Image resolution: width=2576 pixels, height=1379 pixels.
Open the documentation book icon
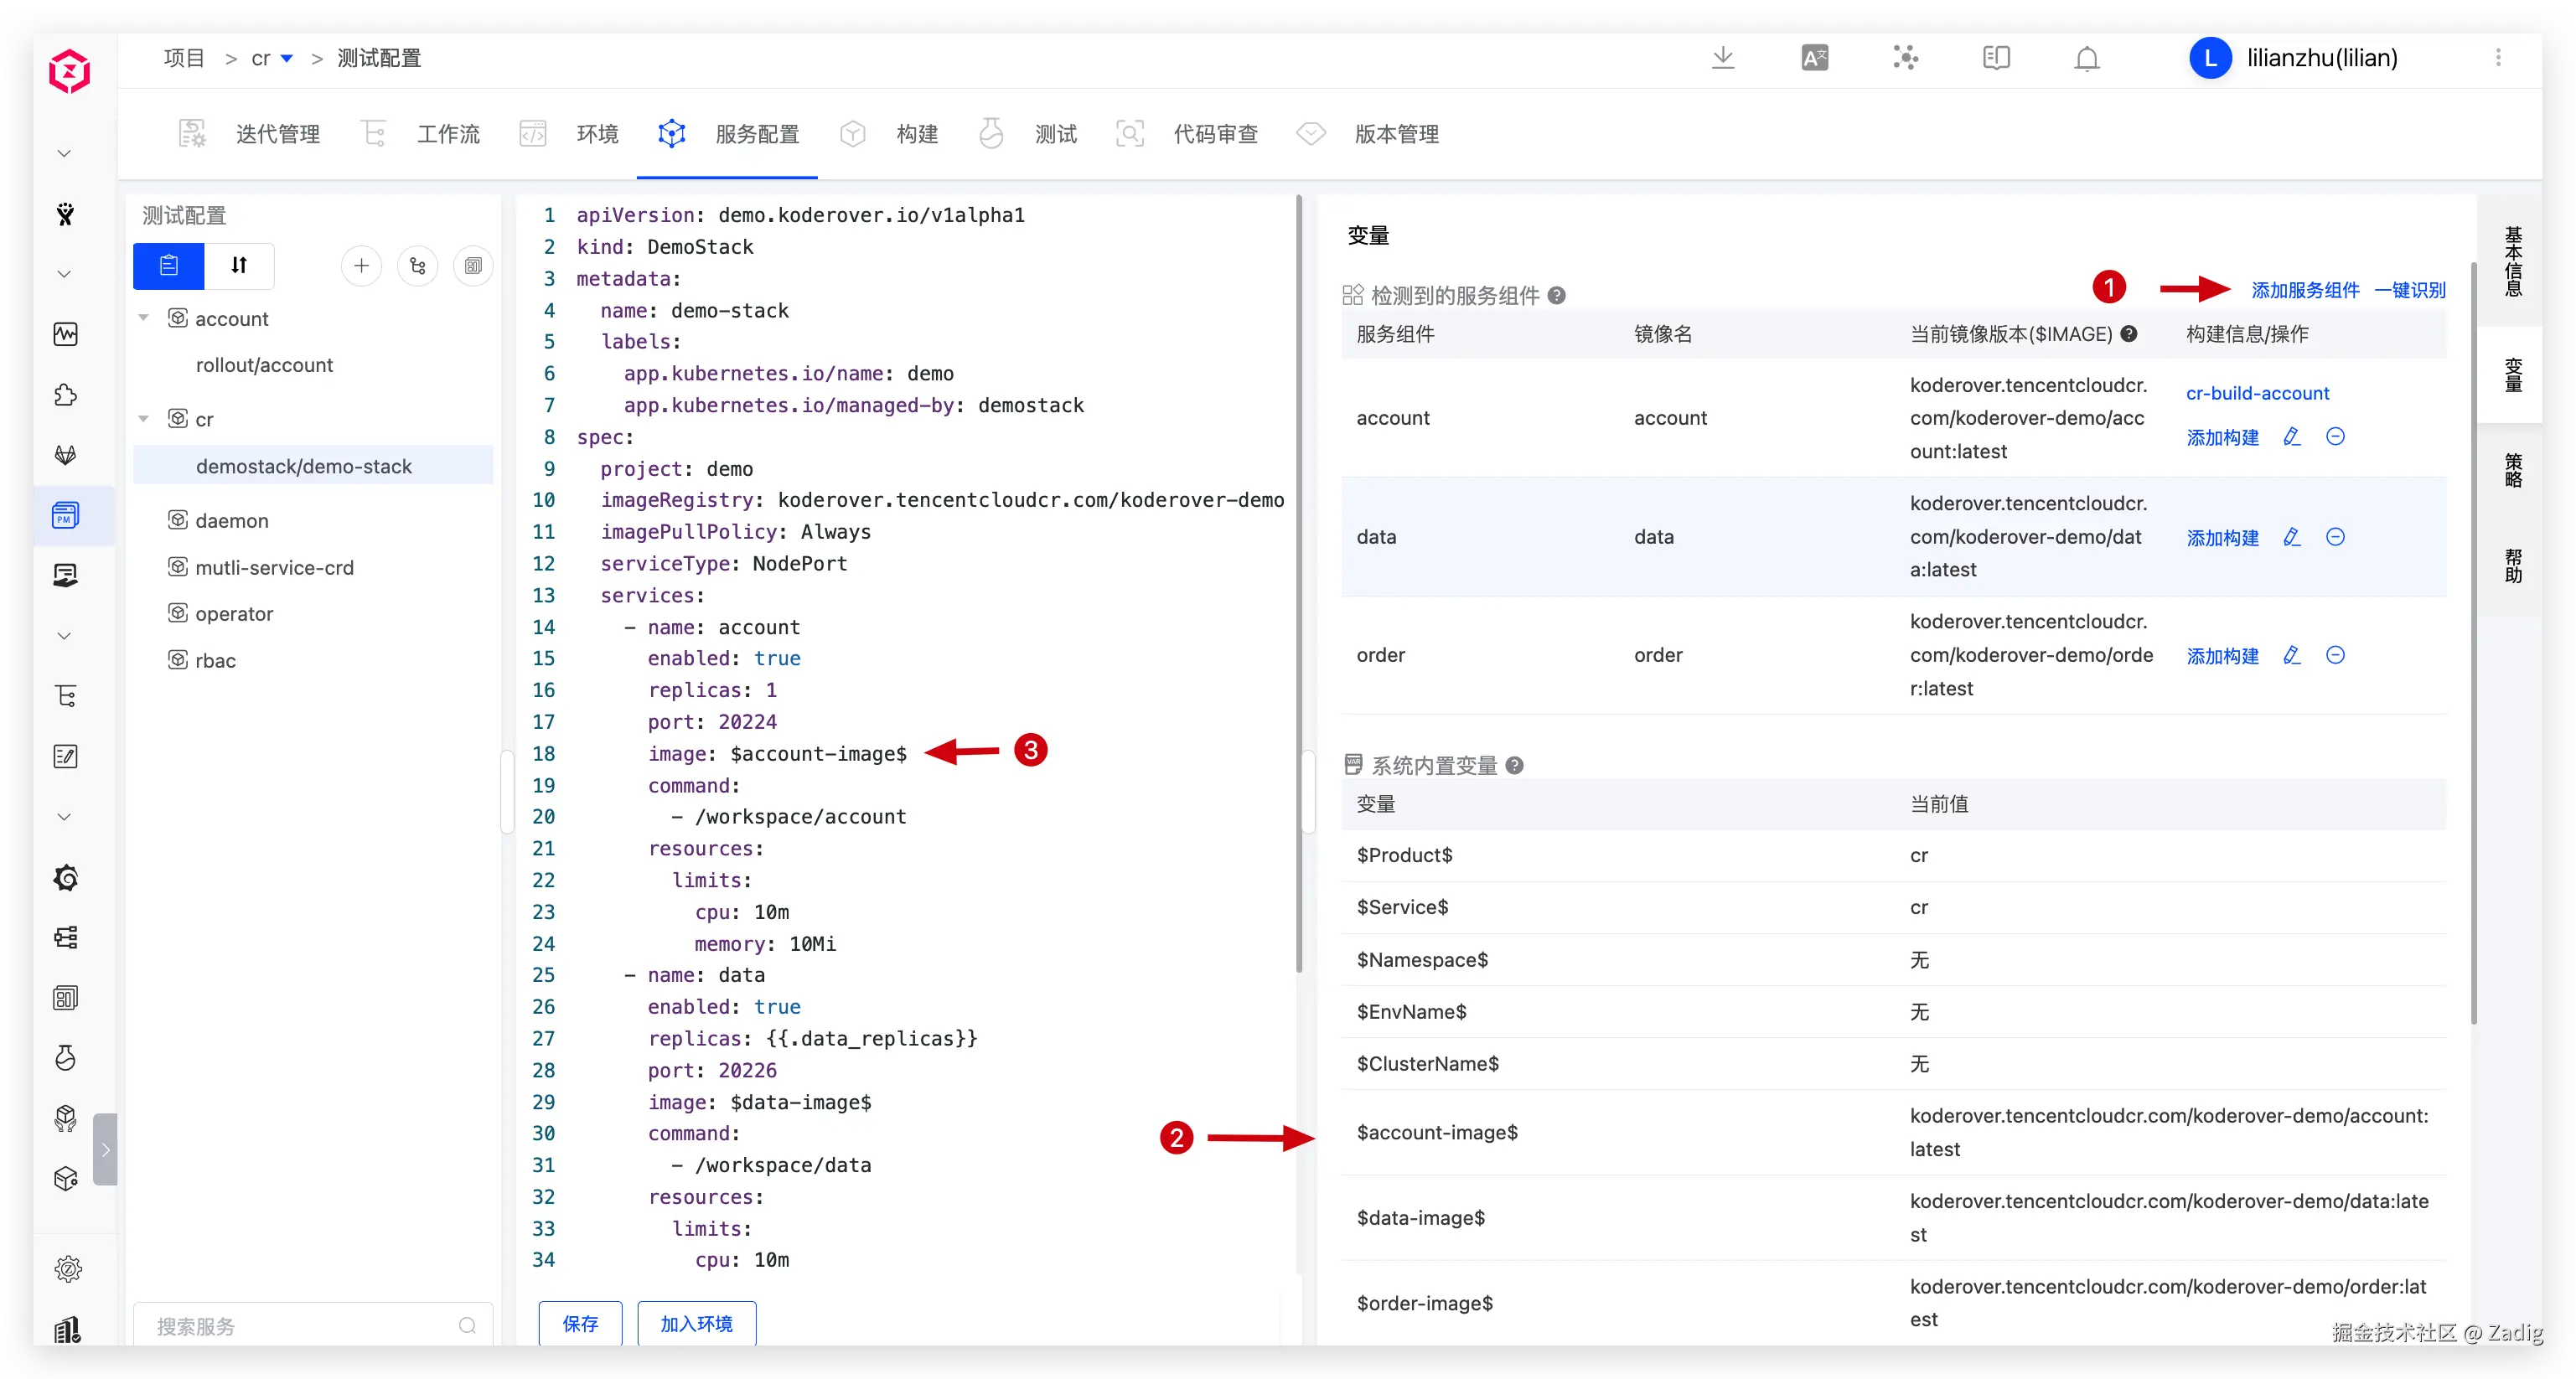point(1996,58)
